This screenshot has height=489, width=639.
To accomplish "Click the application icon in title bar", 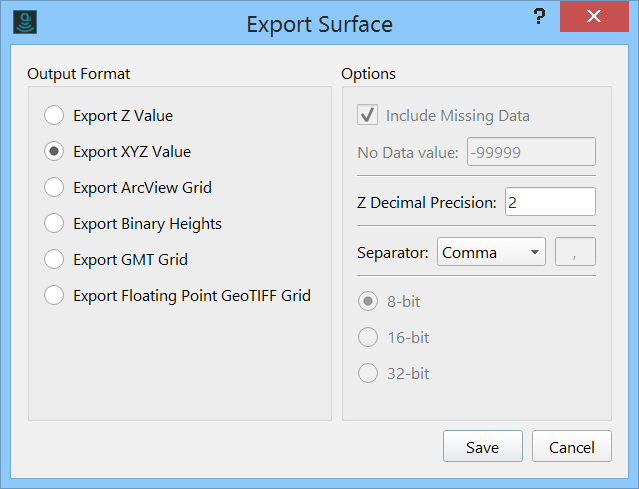I will point(24,21).
